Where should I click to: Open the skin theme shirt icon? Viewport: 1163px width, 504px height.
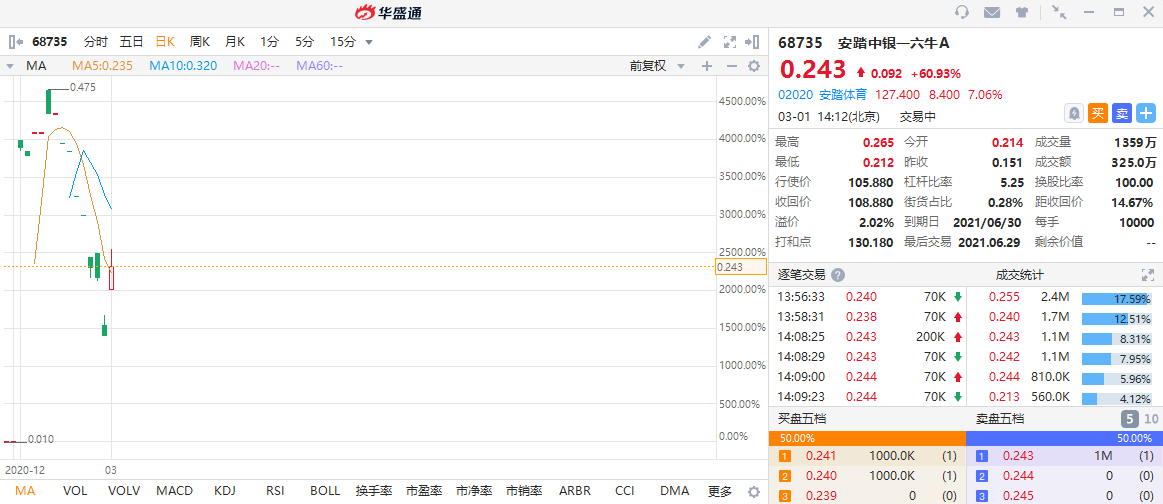[1021, 12]
